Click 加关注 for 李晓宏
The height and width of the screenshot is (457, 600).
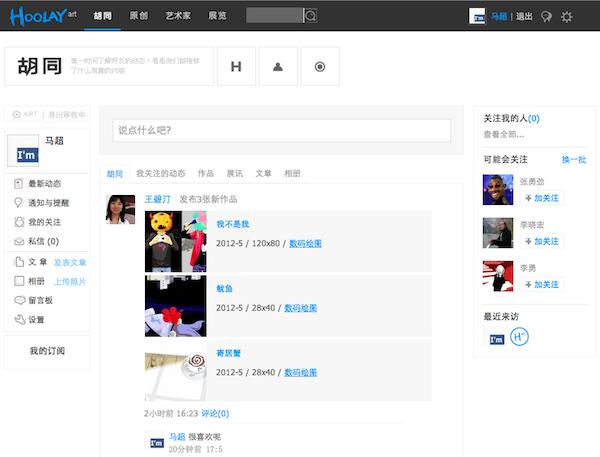click(x=542, y=242)
